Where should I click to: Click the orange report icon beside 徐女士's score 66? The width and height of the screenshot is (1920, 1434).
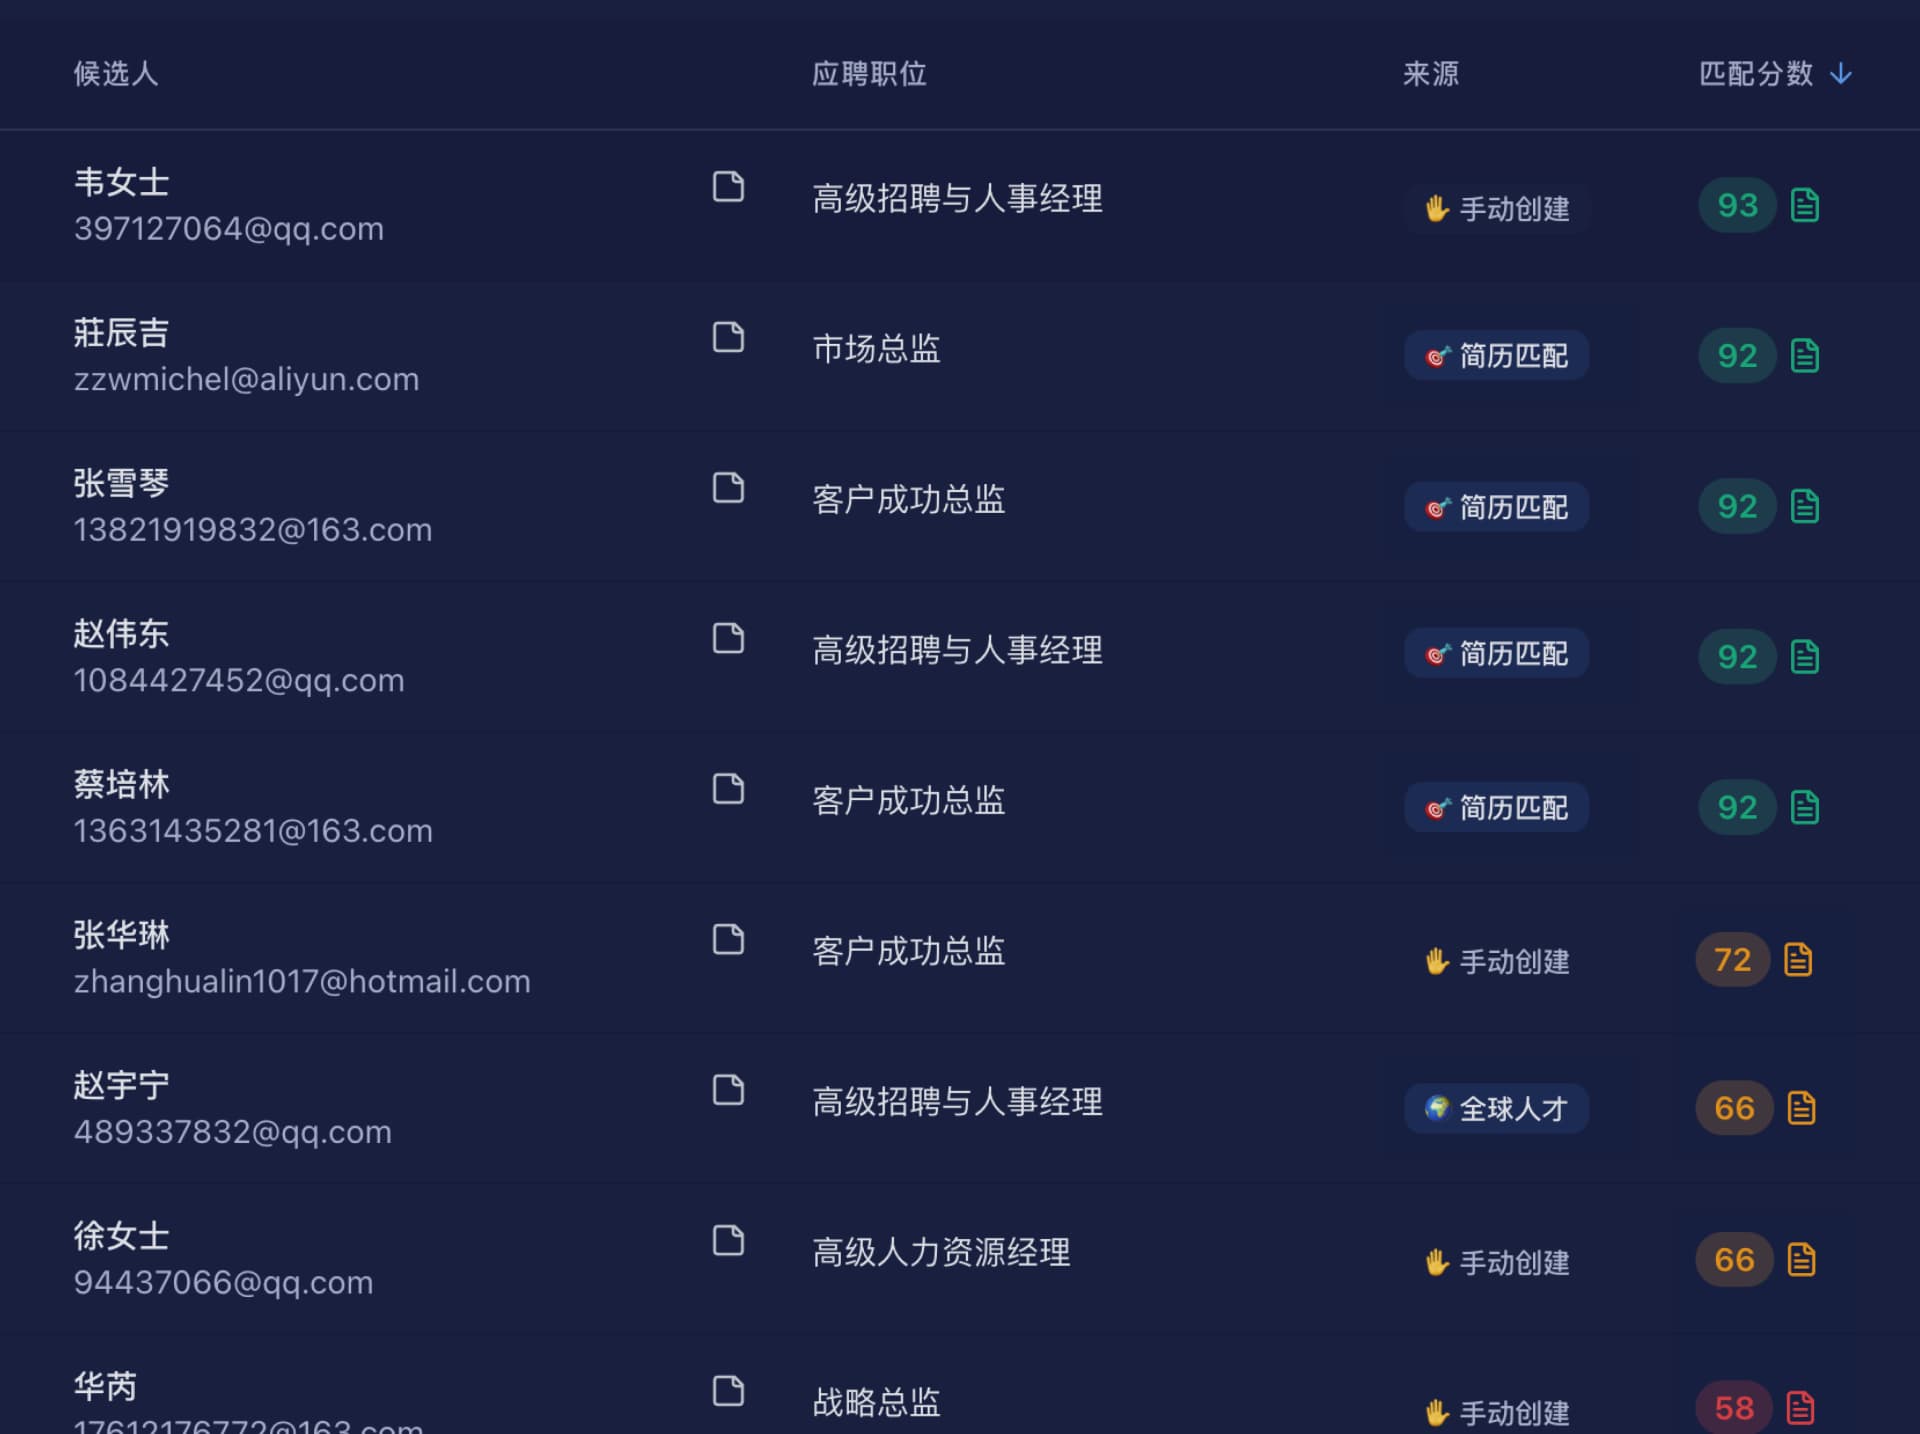1800,1260
